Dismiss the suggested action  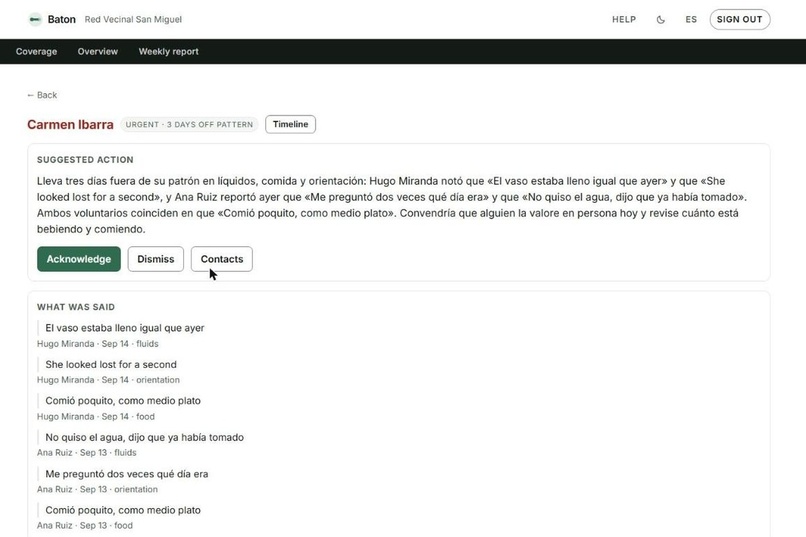pyautogui.click(x=156, y=259)
